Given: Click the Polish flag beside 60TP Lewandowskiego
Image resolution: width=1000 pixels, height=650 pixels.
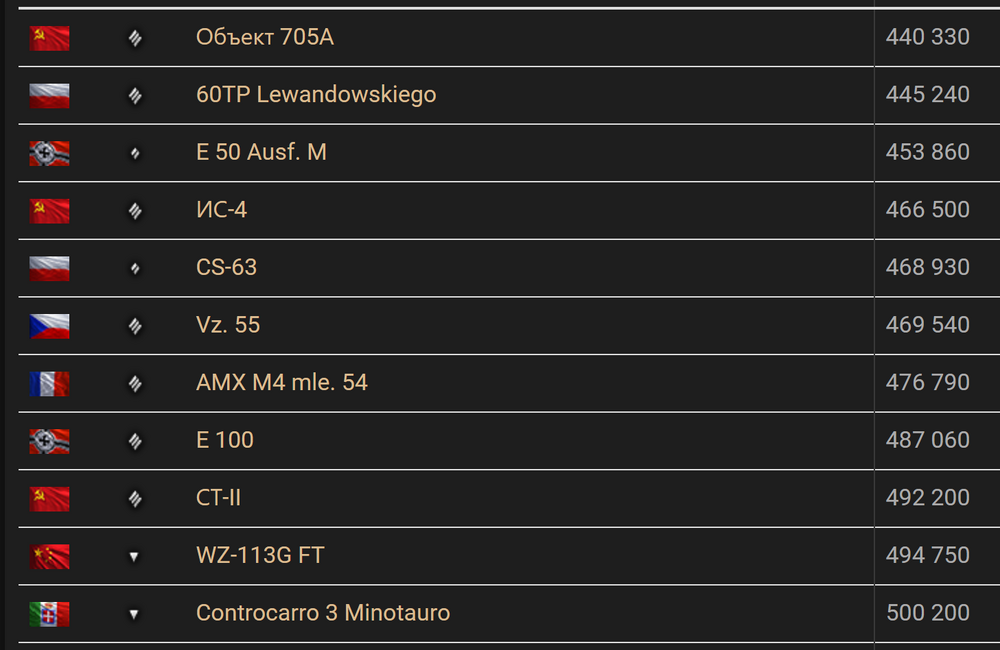Looking at the screenshot, I should 49,96.
